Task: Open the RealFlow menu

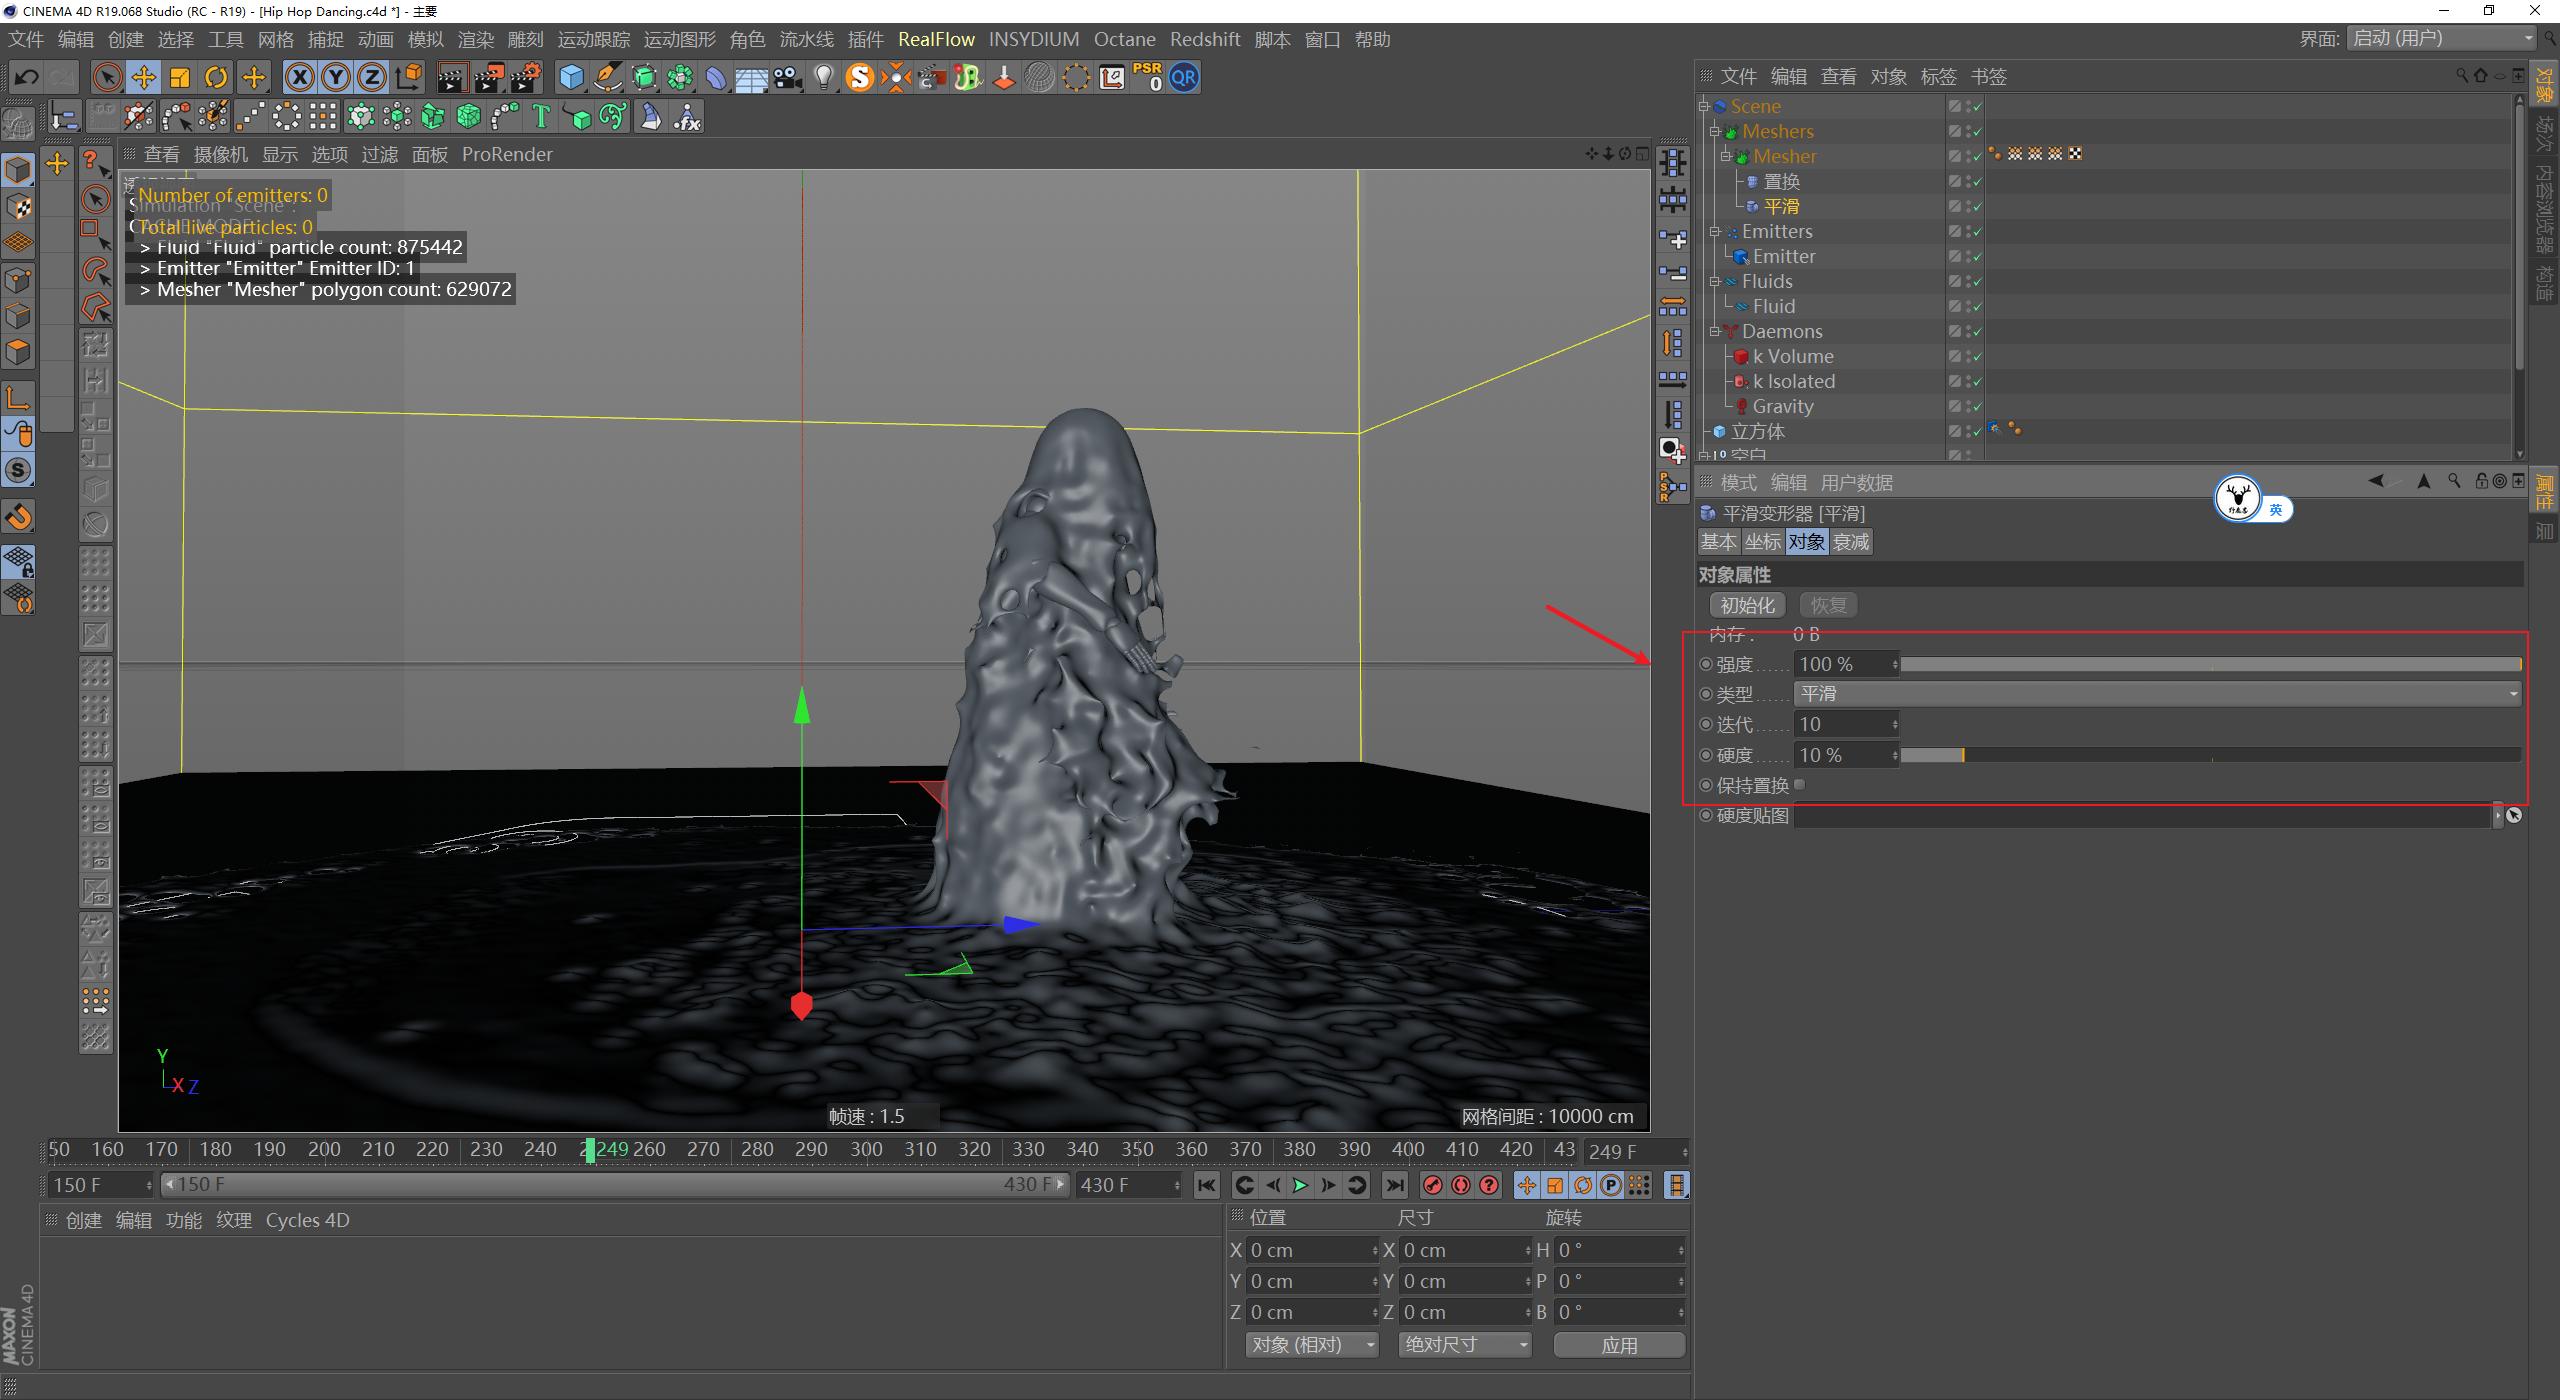Action: 936,39
